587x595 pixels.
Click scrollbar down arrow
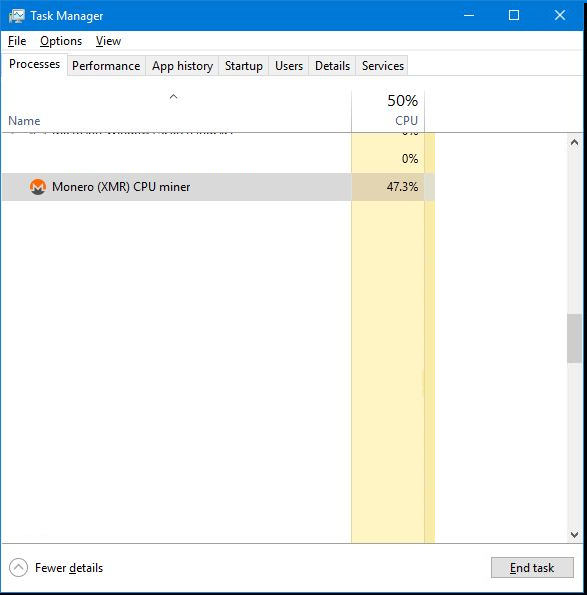[x=574, y=535]
